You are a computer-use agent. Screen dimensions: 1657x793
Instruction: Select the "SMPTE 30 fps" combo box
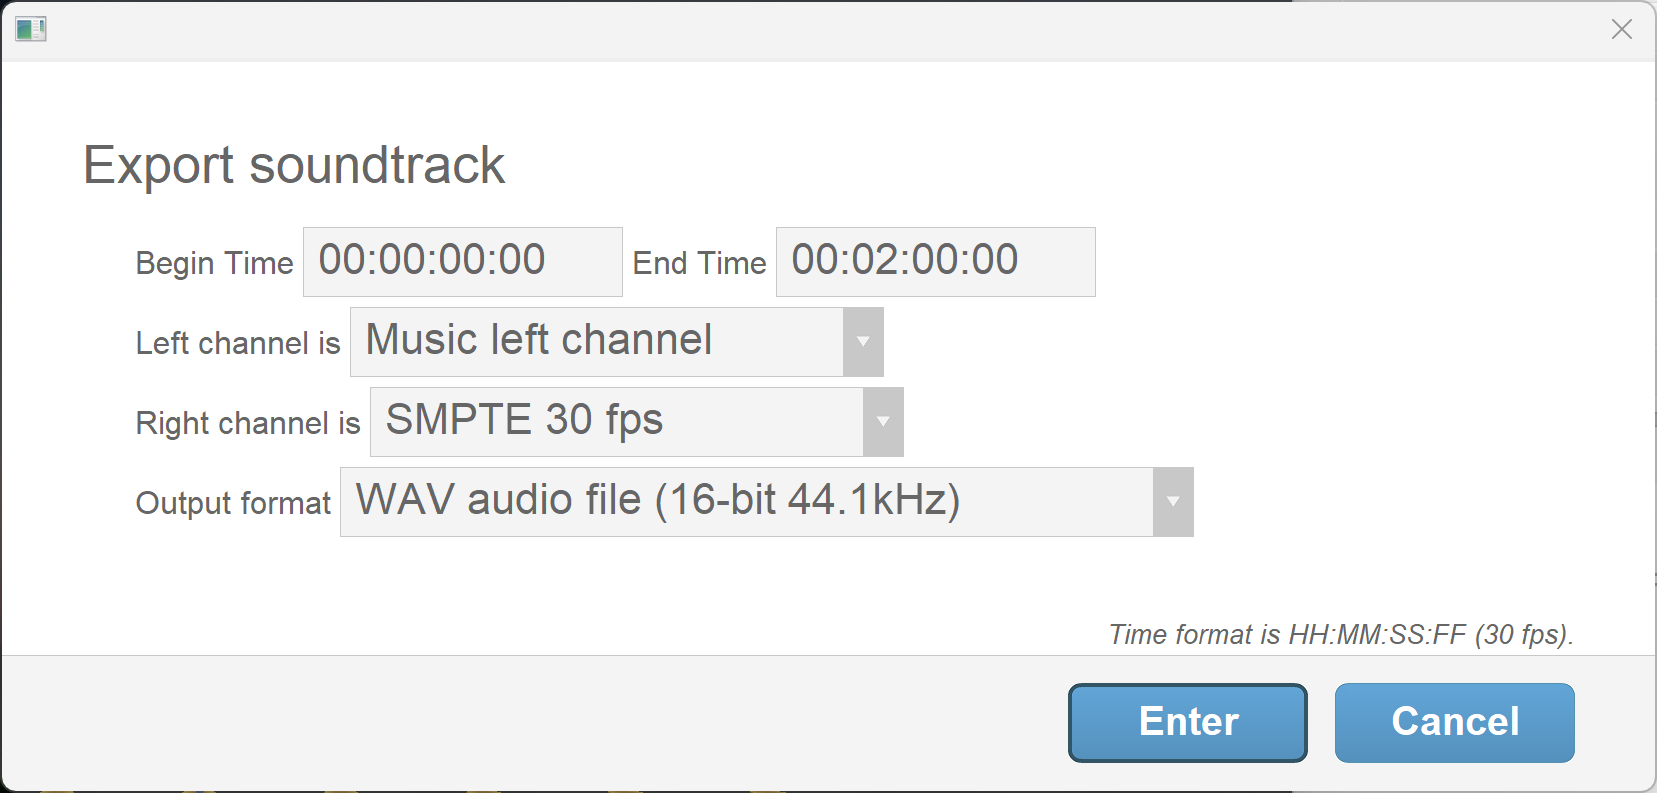tap(620, 421)
